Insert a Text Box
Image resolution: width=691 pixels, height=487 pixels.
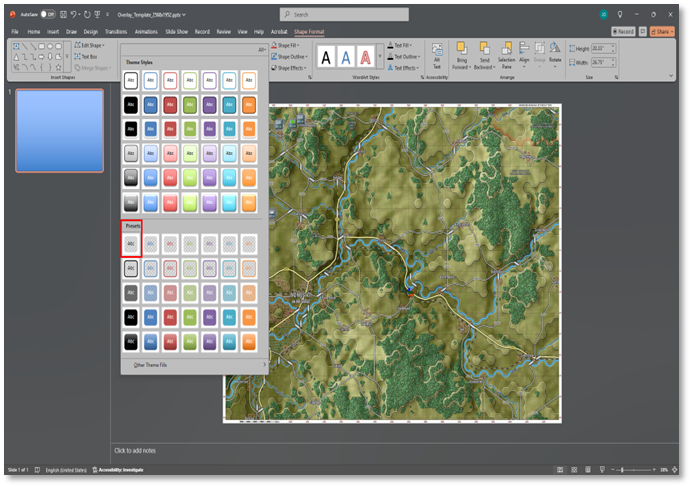[88, 57]
